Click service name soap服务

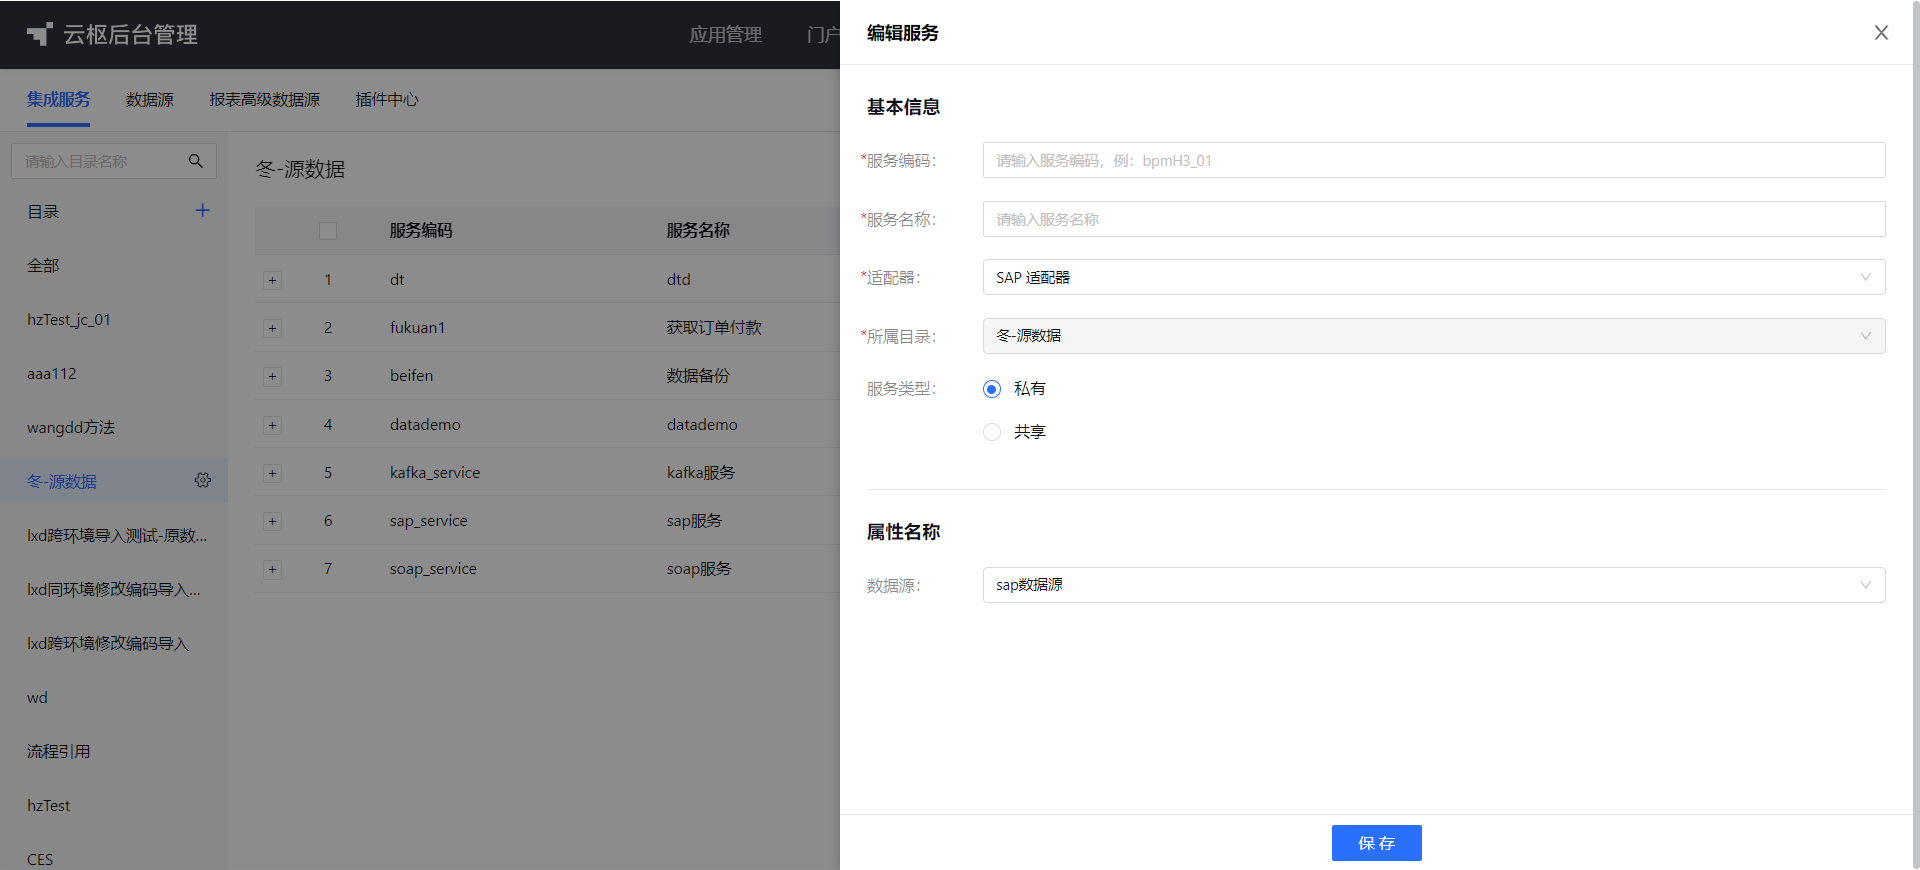[x=699, y=568]
